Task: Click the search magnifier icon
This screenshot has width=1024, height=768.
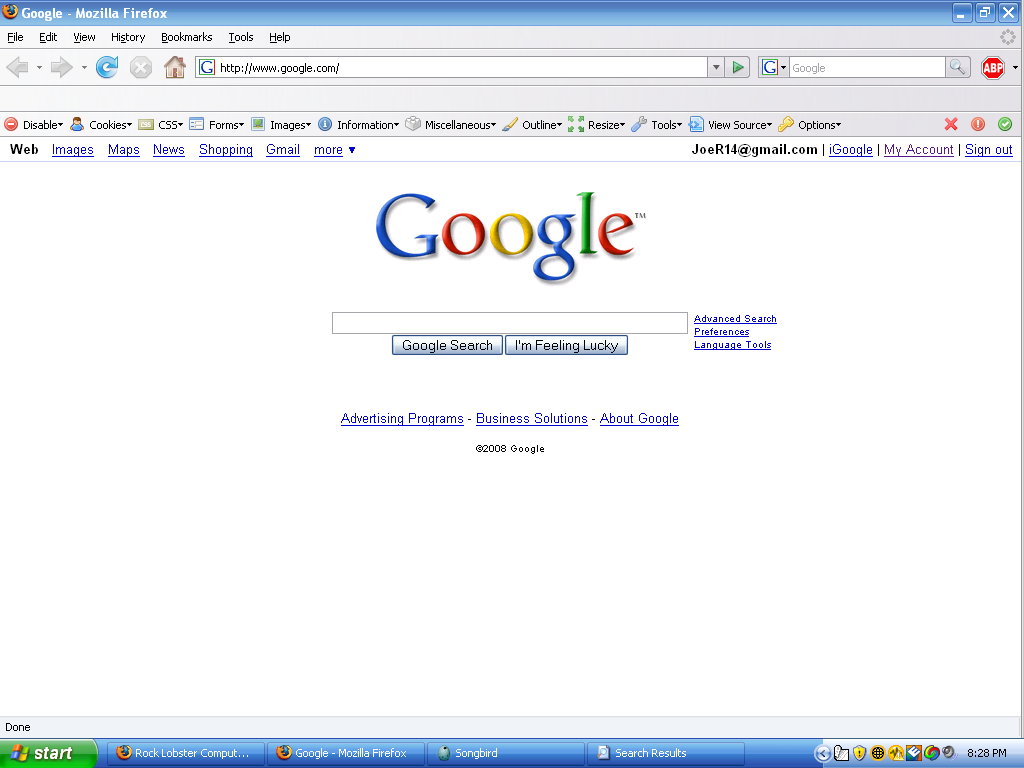Action: (x=957, y=67)
